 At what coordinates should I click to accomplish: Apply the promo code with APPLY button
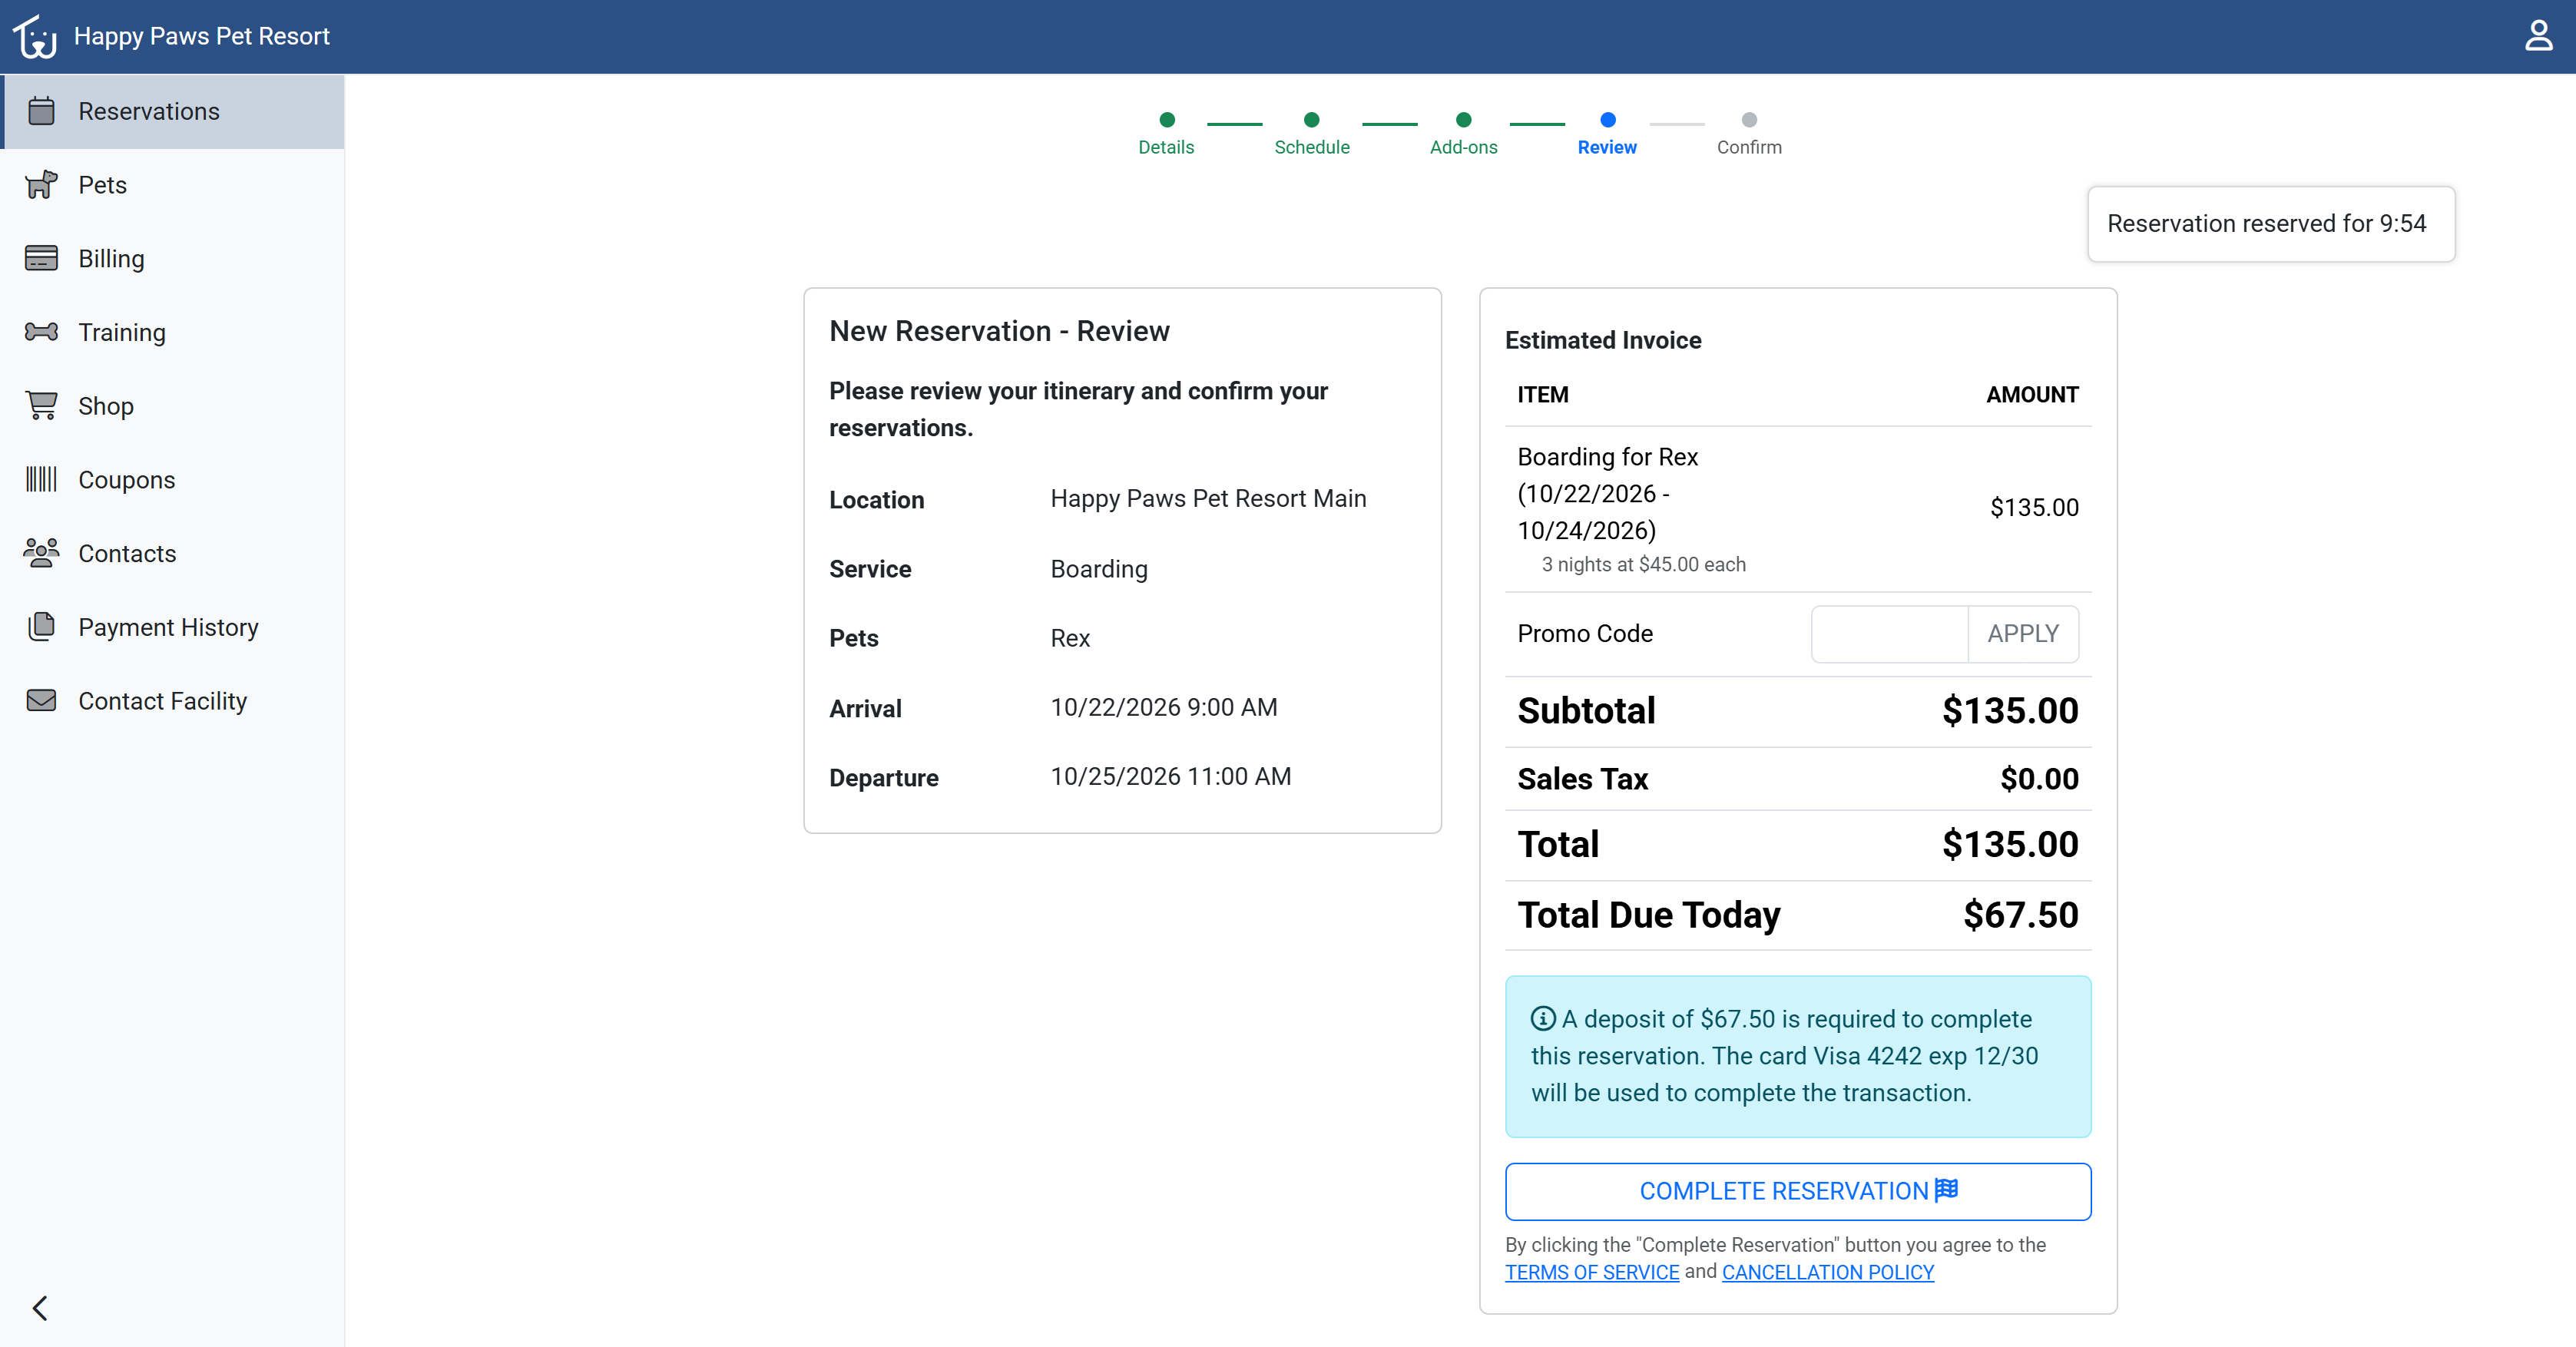(x=2023, y=634)
